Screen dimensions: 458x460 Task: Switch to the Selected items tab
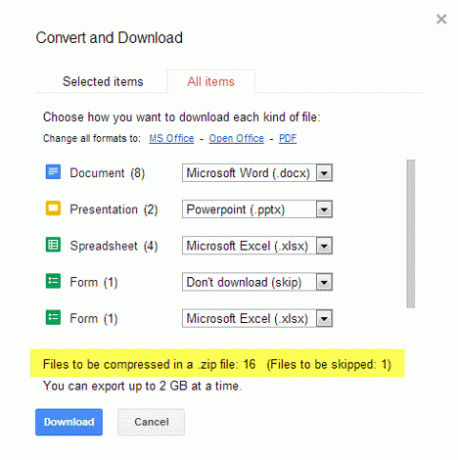103,81
